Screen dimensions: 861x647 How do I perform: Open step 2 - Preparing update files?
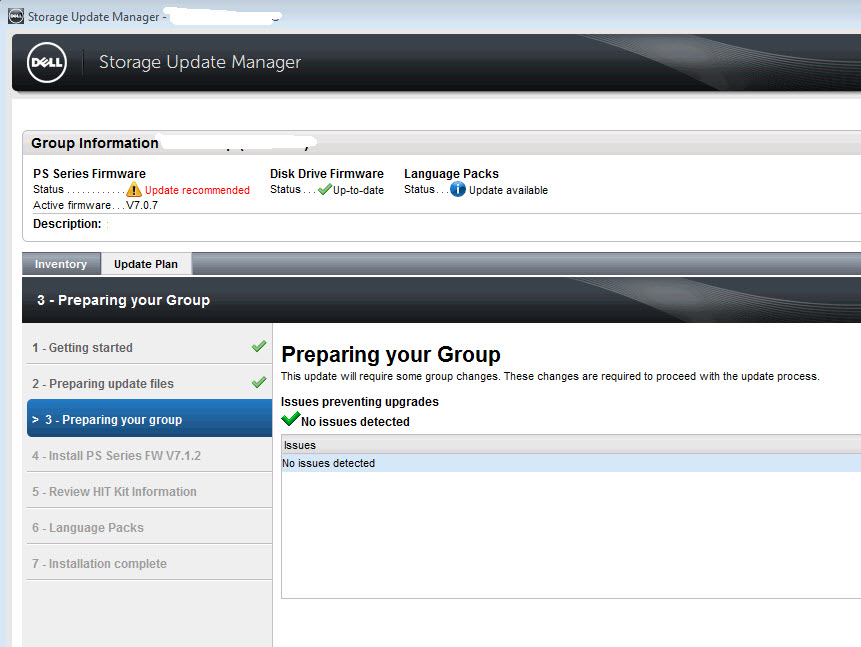(149, 383)
